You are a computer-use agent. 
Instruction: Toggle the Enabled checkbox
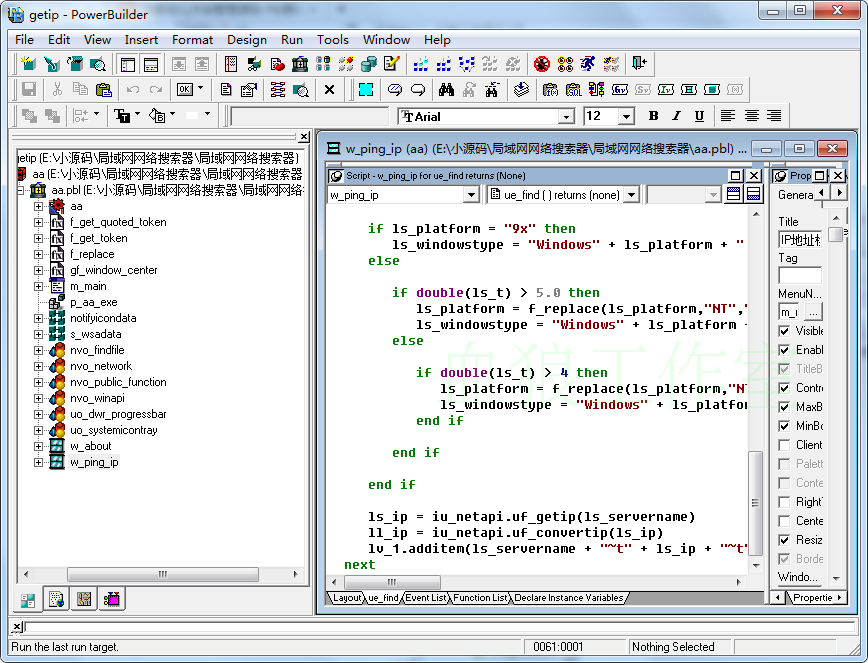pyautogui.click(x=784, y=350)
